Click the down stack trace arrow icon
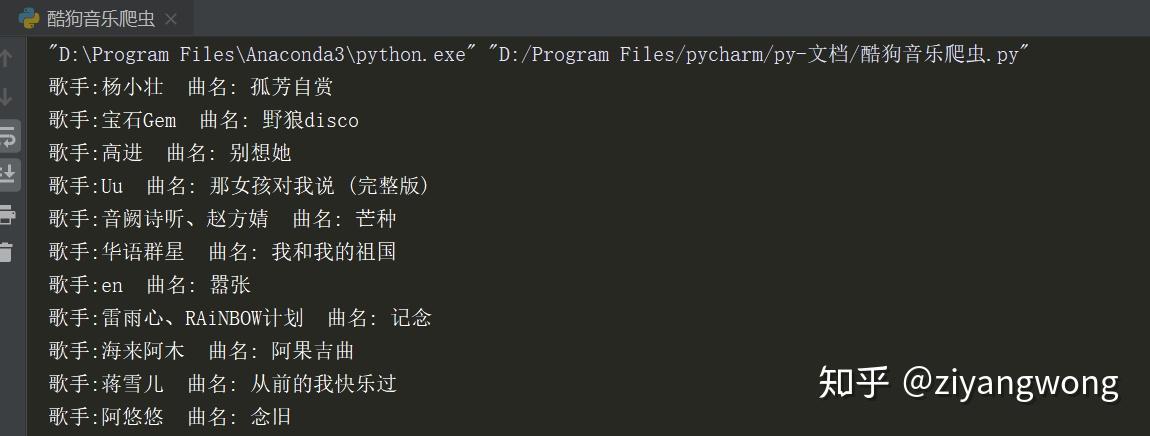Screen dimensions: 1150x436 6,96
